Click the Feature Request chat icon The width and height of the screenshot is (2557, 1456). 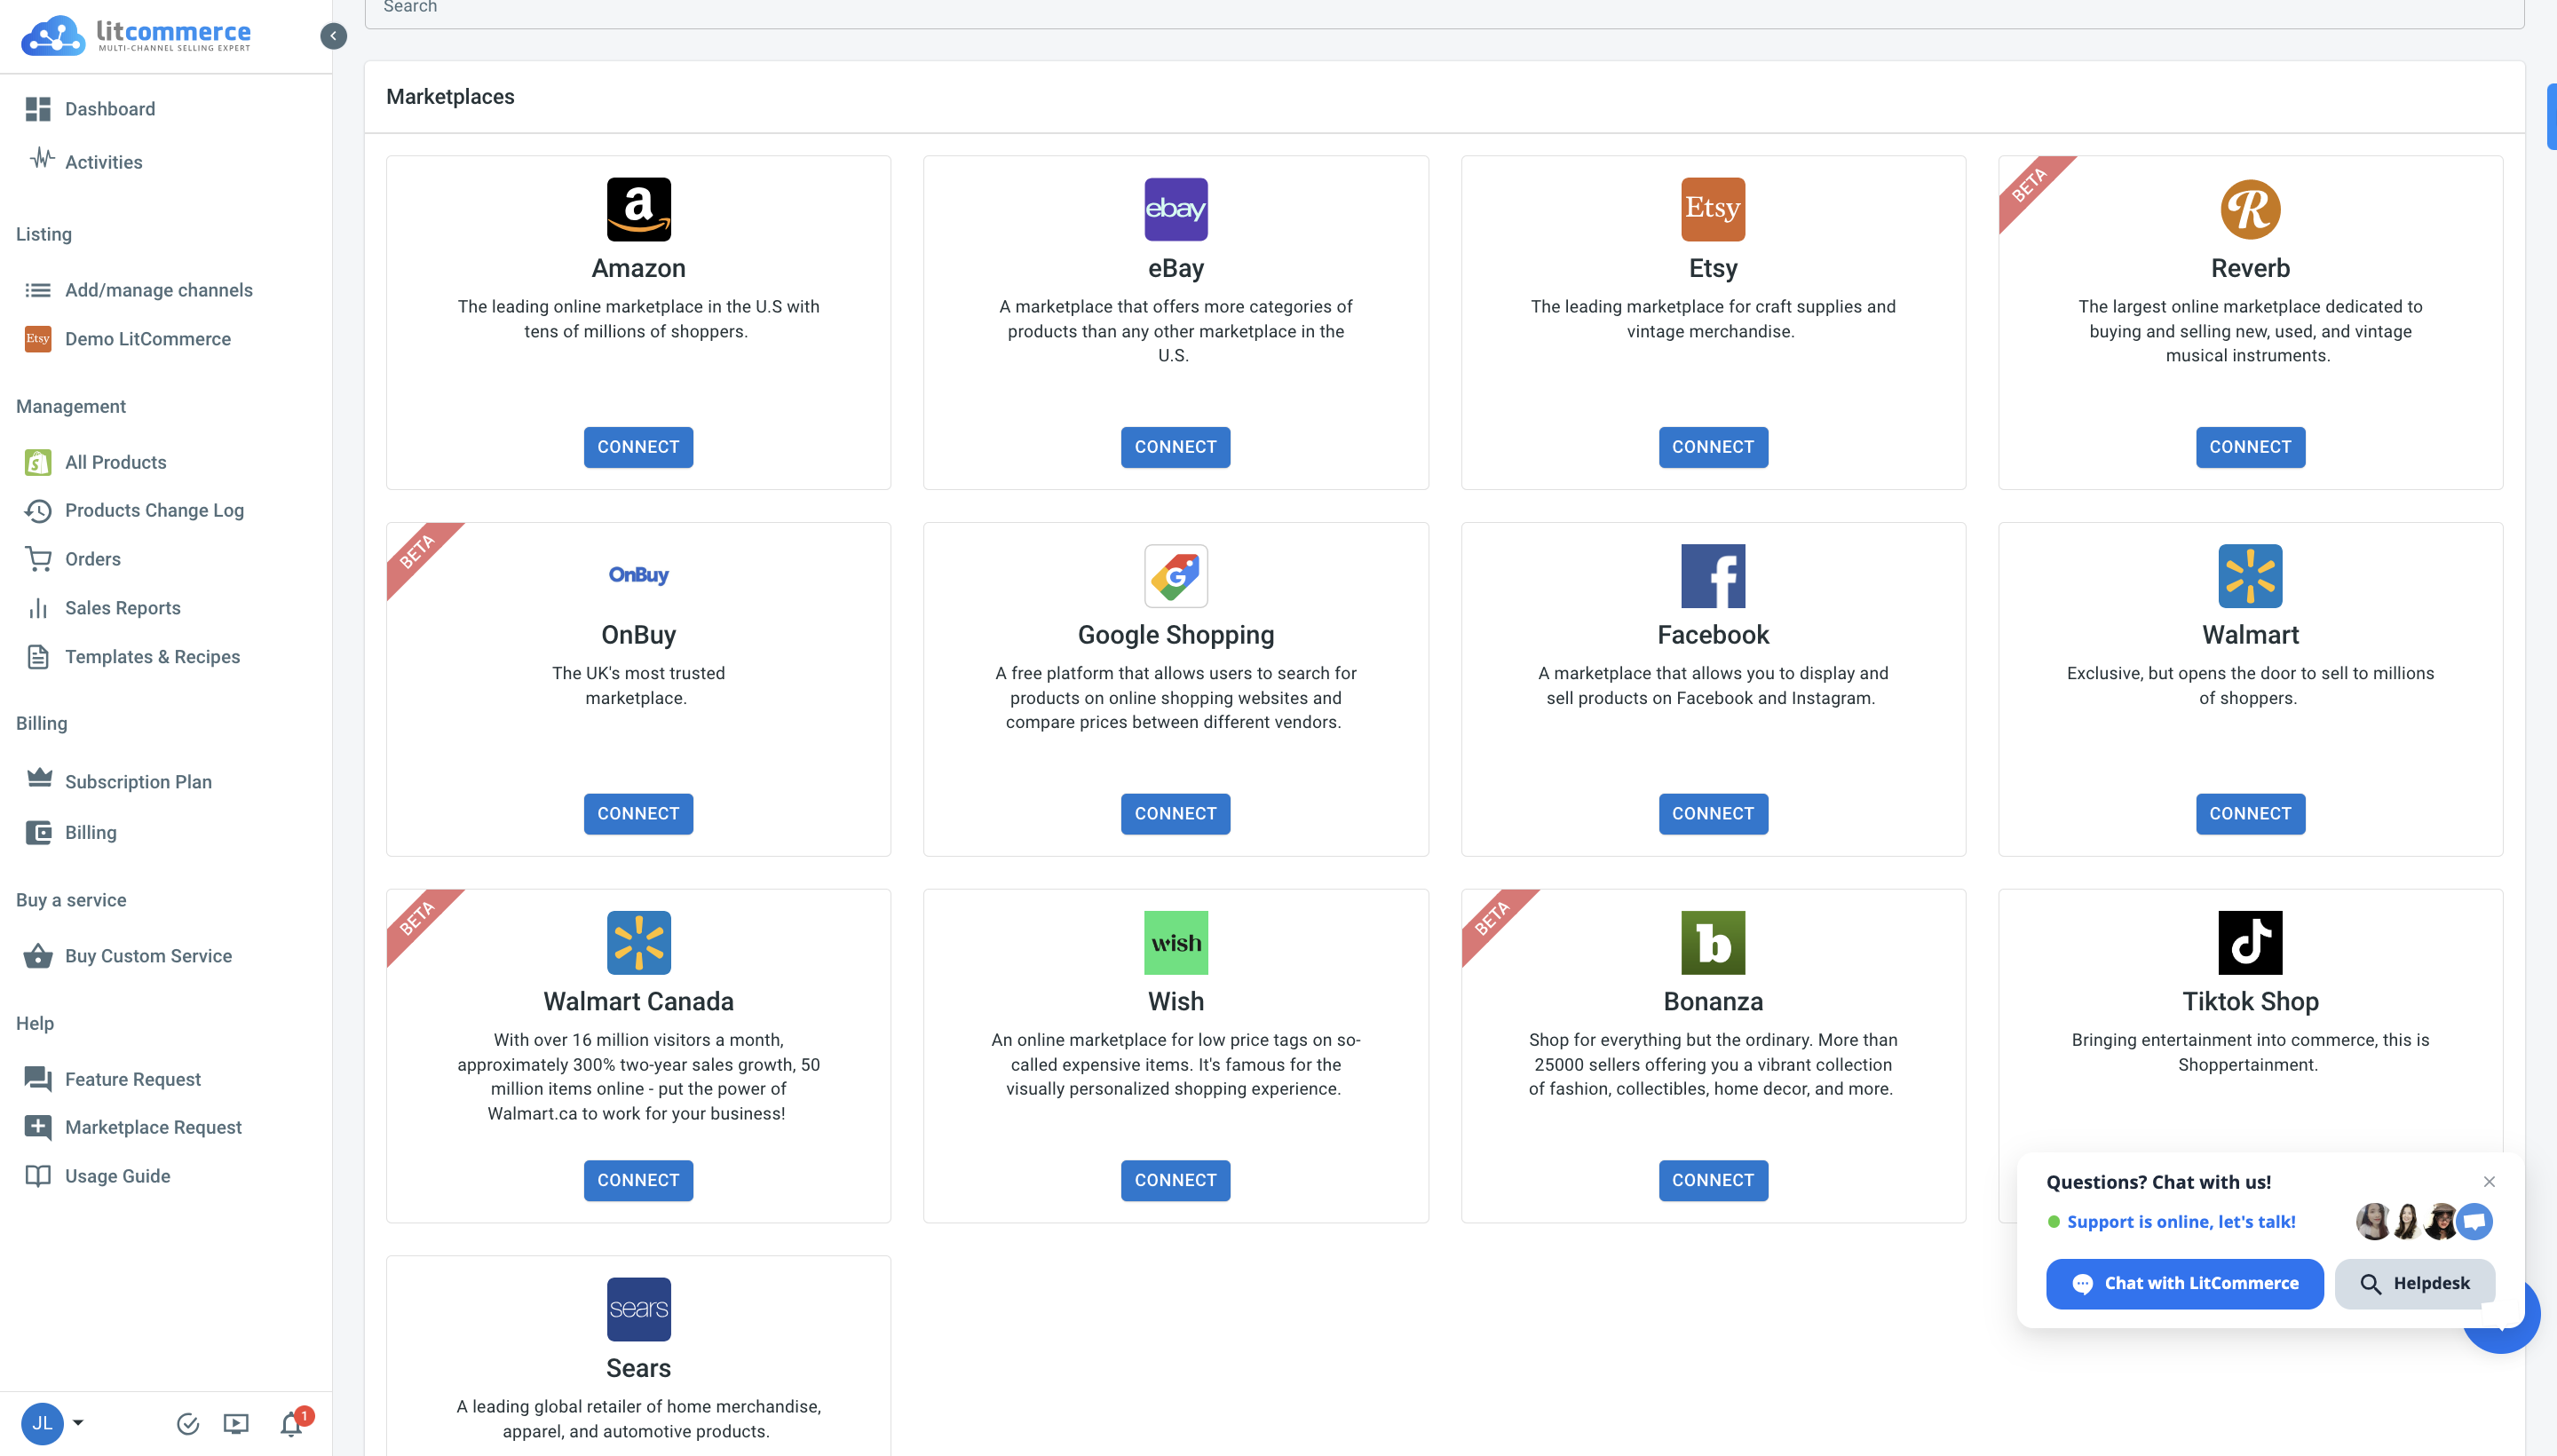point(38,1079)
